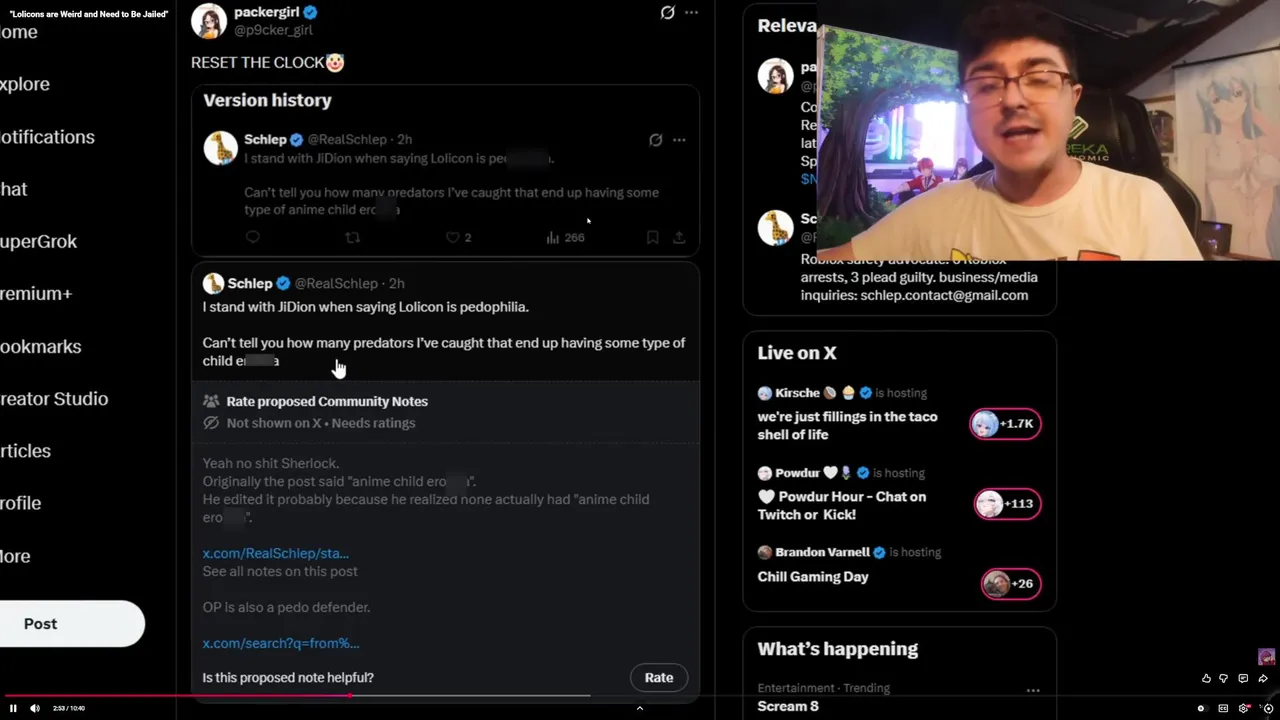This screenshot has height=720, width=1280.
Task: Open Grok icon on packergirl's post
Action: pyautogui.click(x=667, y=13)
